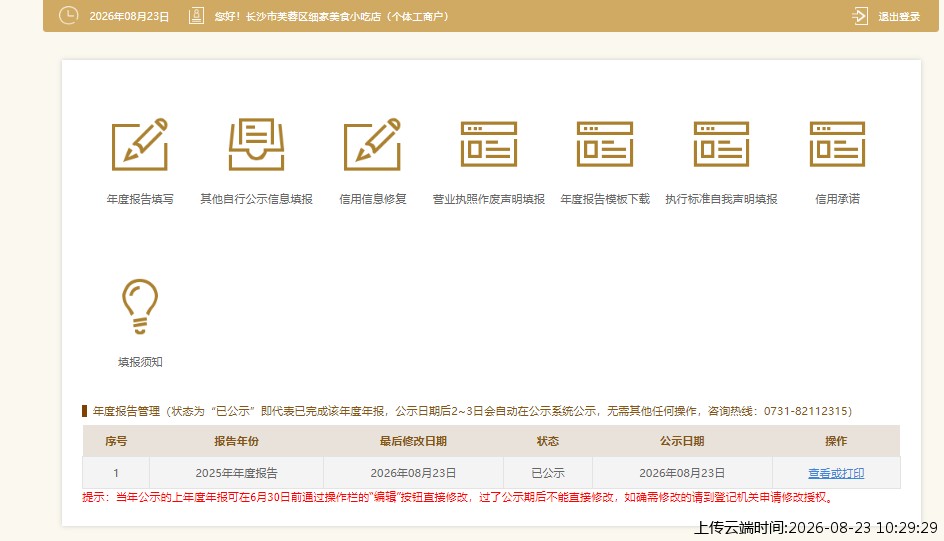Image resolution: width=944 pixels, height=541 pixels.
Task: Click the 报告年份 column header
Action: (236, 441)
